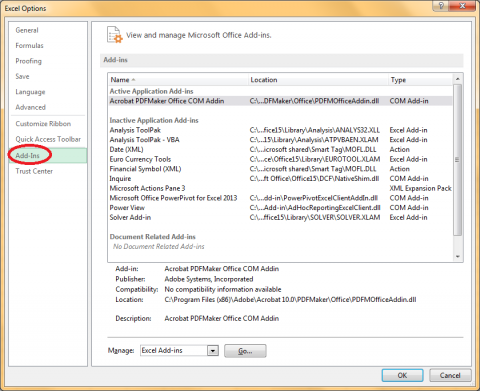
Task: Dismiss the dialog with Cancel
Action: [x=450, y=375]
